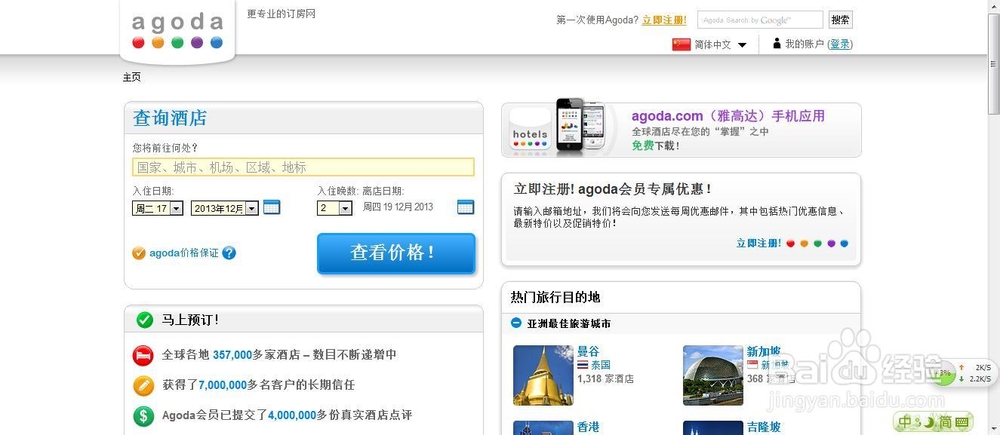This screenshot has width=1000, height=435.
Task: Click the 我的账户 text
Action: (804, 44)
